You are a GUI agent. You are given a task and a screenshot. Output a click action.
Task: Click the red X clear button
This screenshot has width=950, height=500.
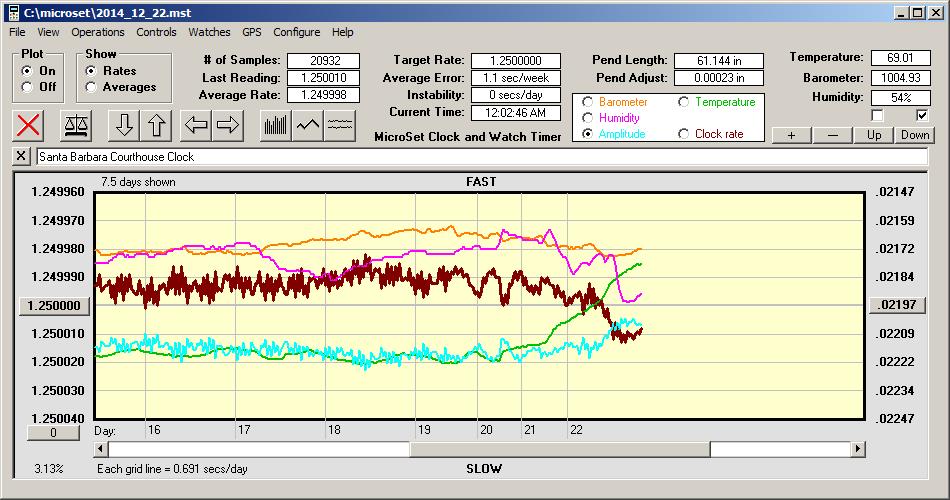tap(28, 125)
